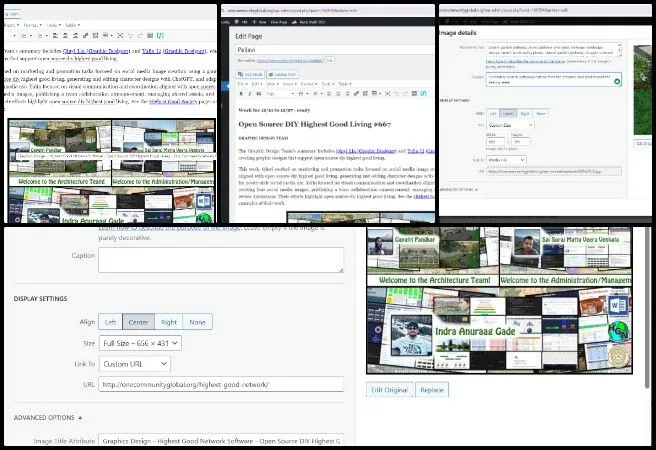This screenshot has height=450, width=656.
Task: Click the empty Caption text box
Action: tap(220, 260)
